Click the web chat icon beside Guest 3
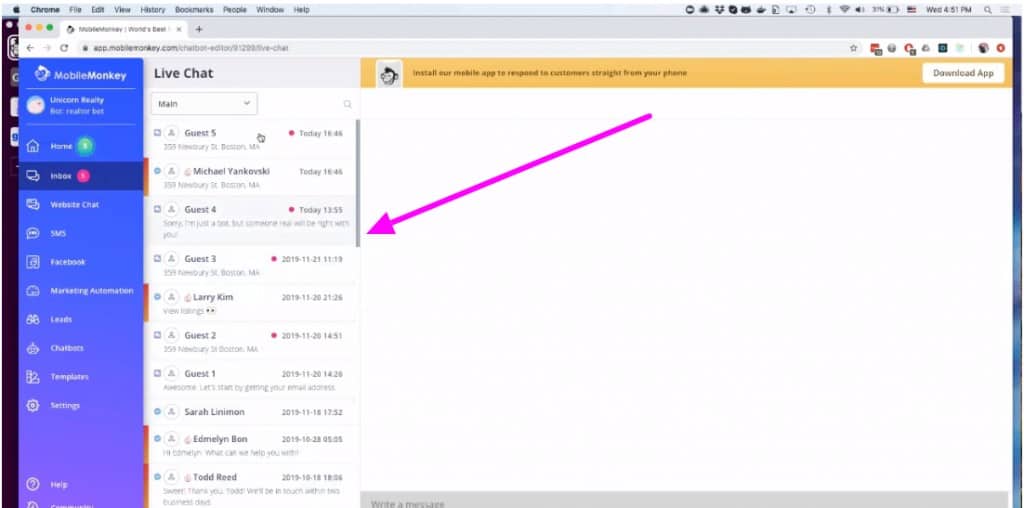The image size is (1024, 508). coord(157,259)
